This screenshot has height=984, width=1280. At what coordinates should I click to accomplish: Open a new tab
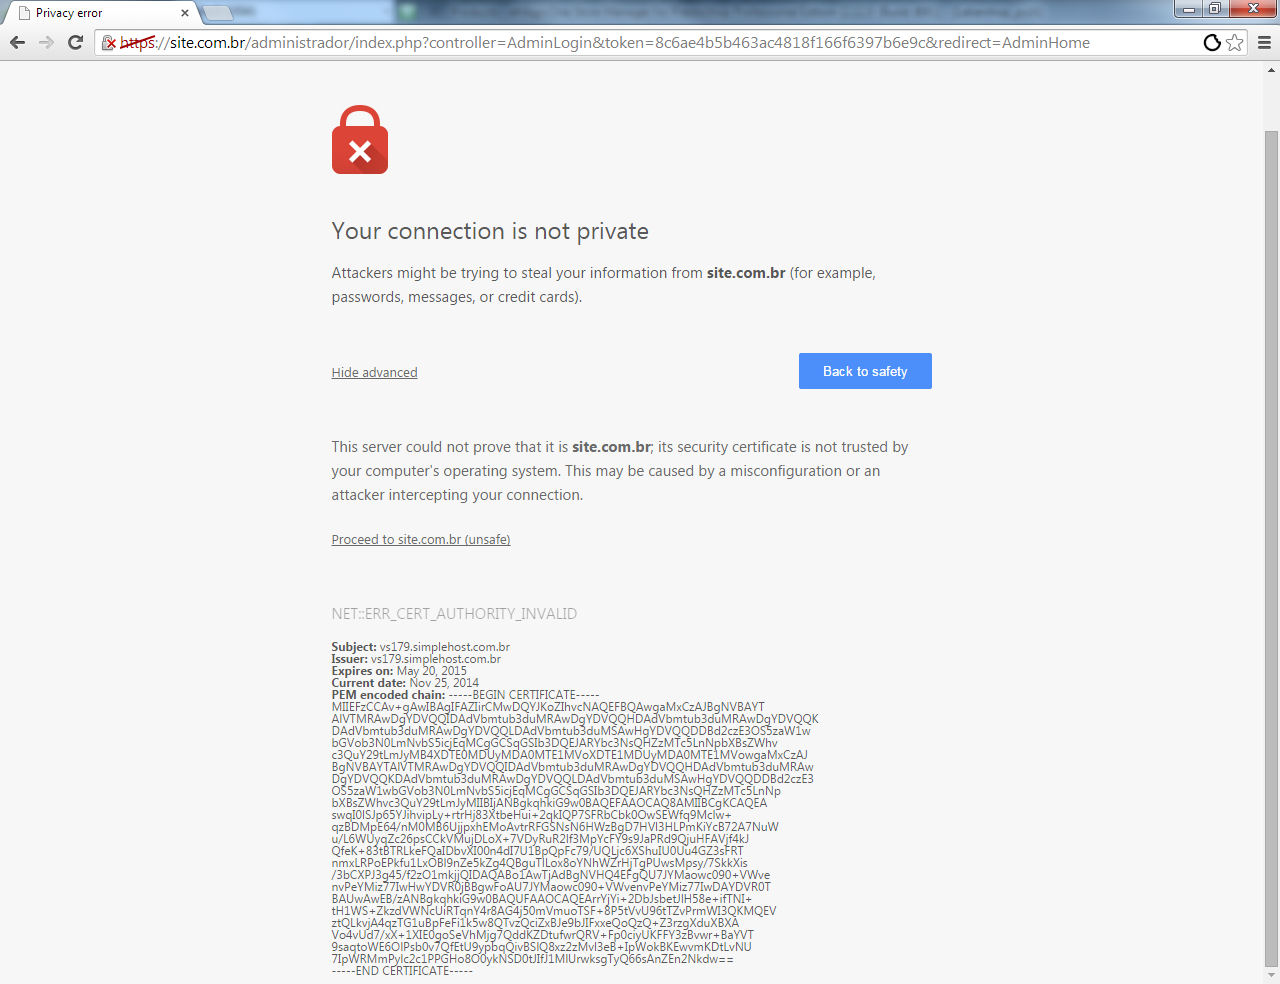pos(218,13)
